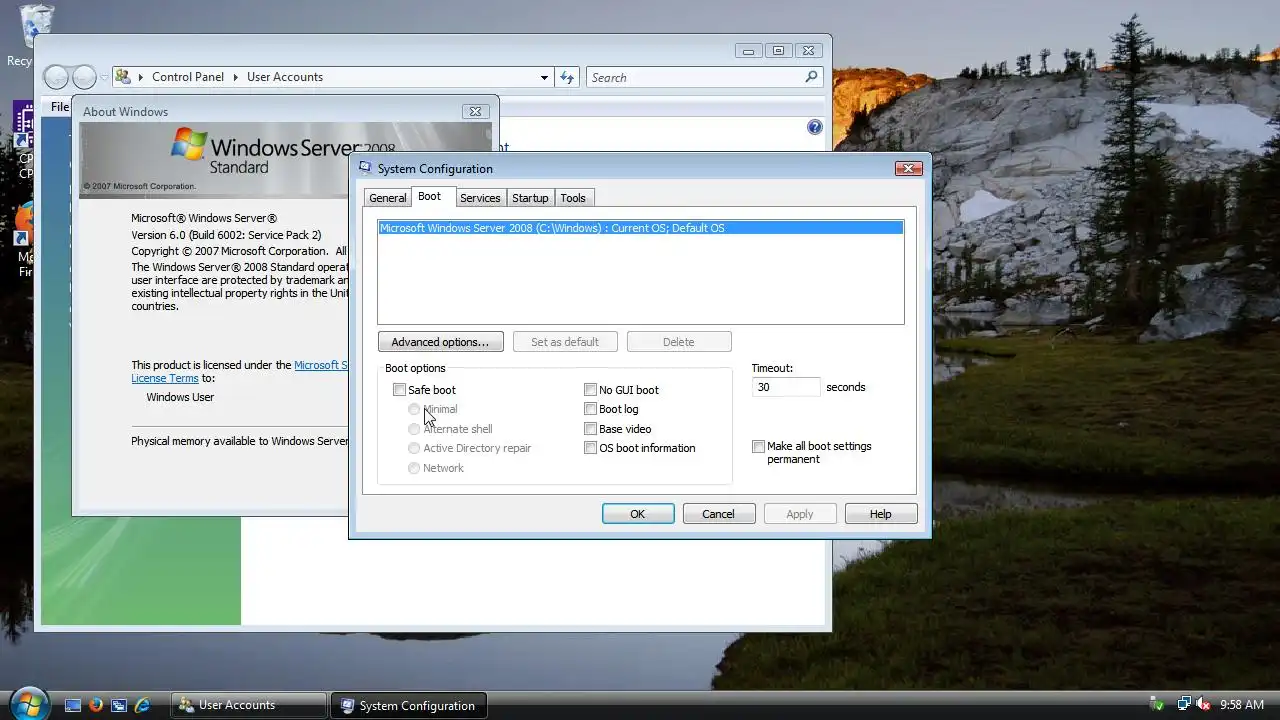Open the Start menu orb
Screen dimensions: 1280x720
[28, 702]
